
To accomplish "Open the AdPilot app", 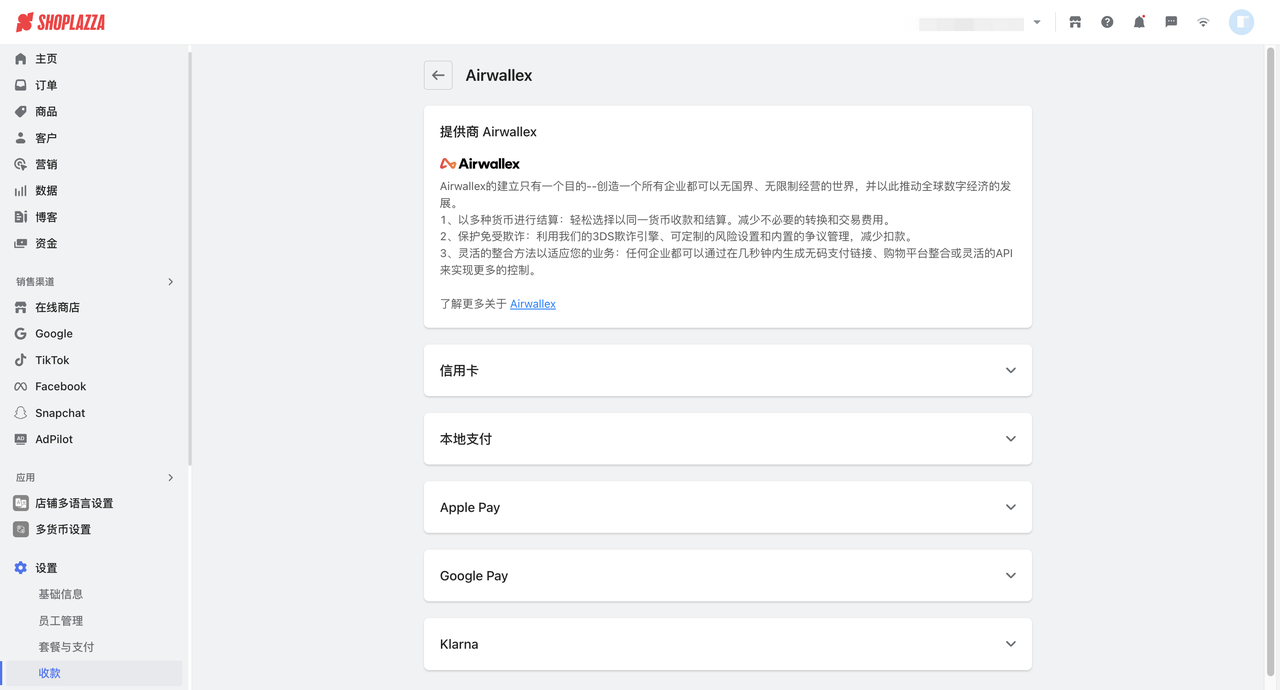I will pos(53,438).
